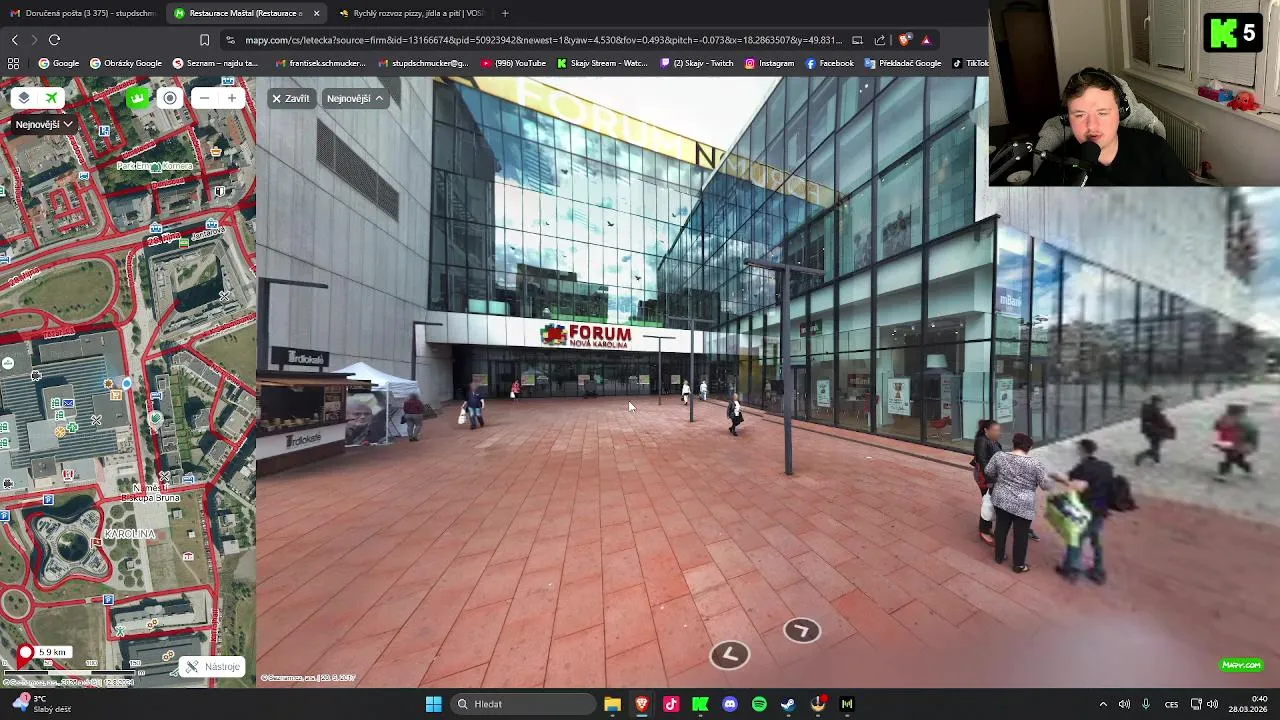
Task: Move forward using left panorama arrow
Action: (729, 654)
